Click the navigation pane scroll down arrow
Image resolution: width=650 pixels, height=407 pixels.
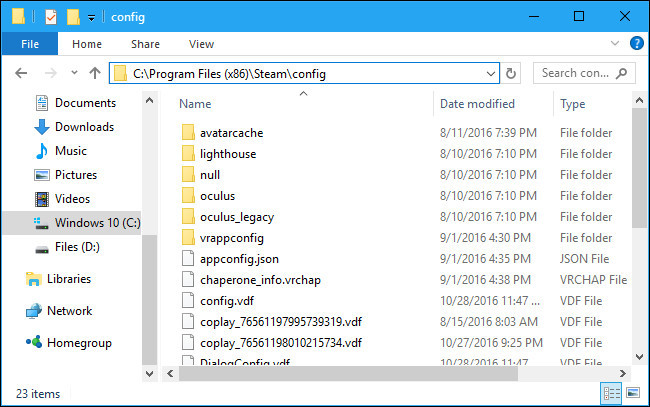pyautogui.click(x=150, y=373)
